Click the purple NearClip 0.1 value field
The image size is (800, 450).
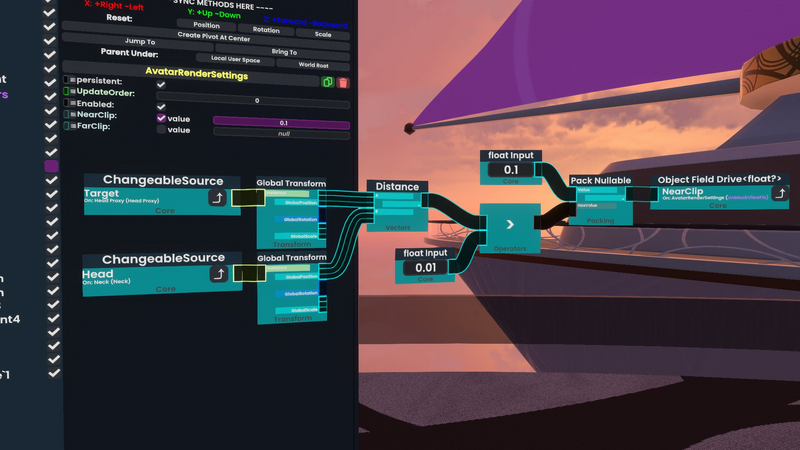281,122
